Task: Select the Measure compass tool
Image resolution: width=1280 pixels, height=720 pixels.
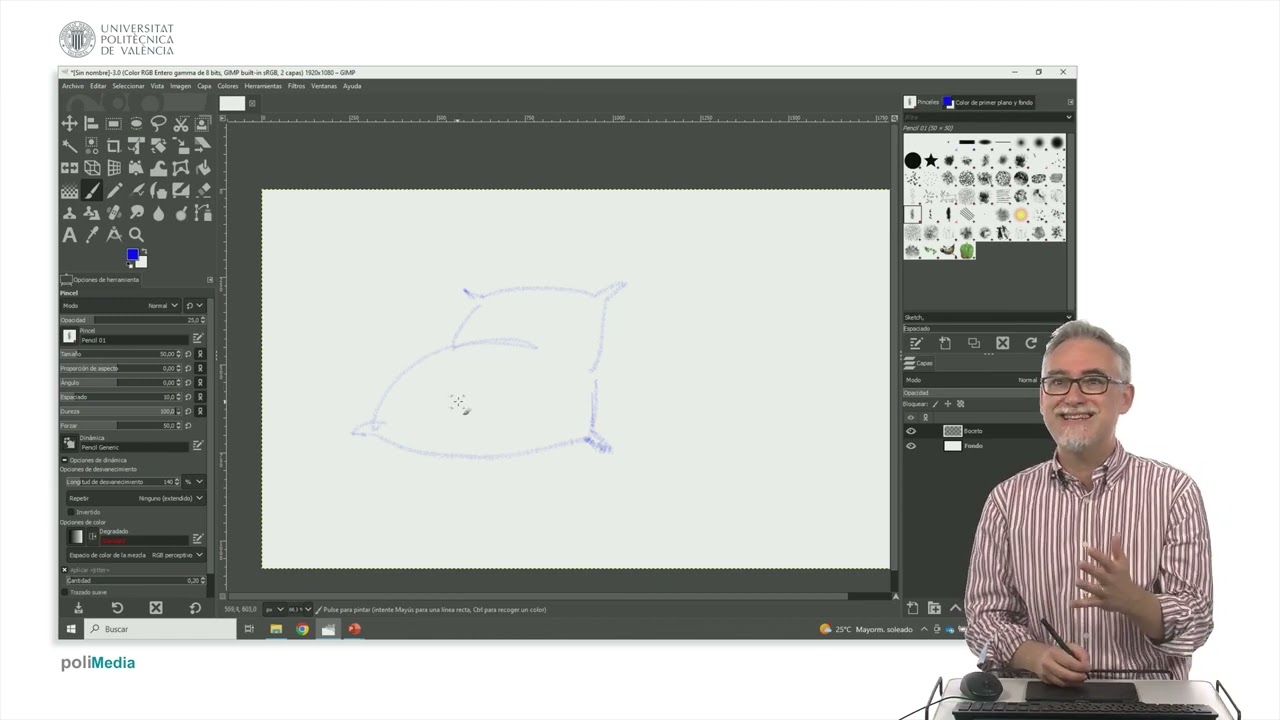Action: pos(113,235)
